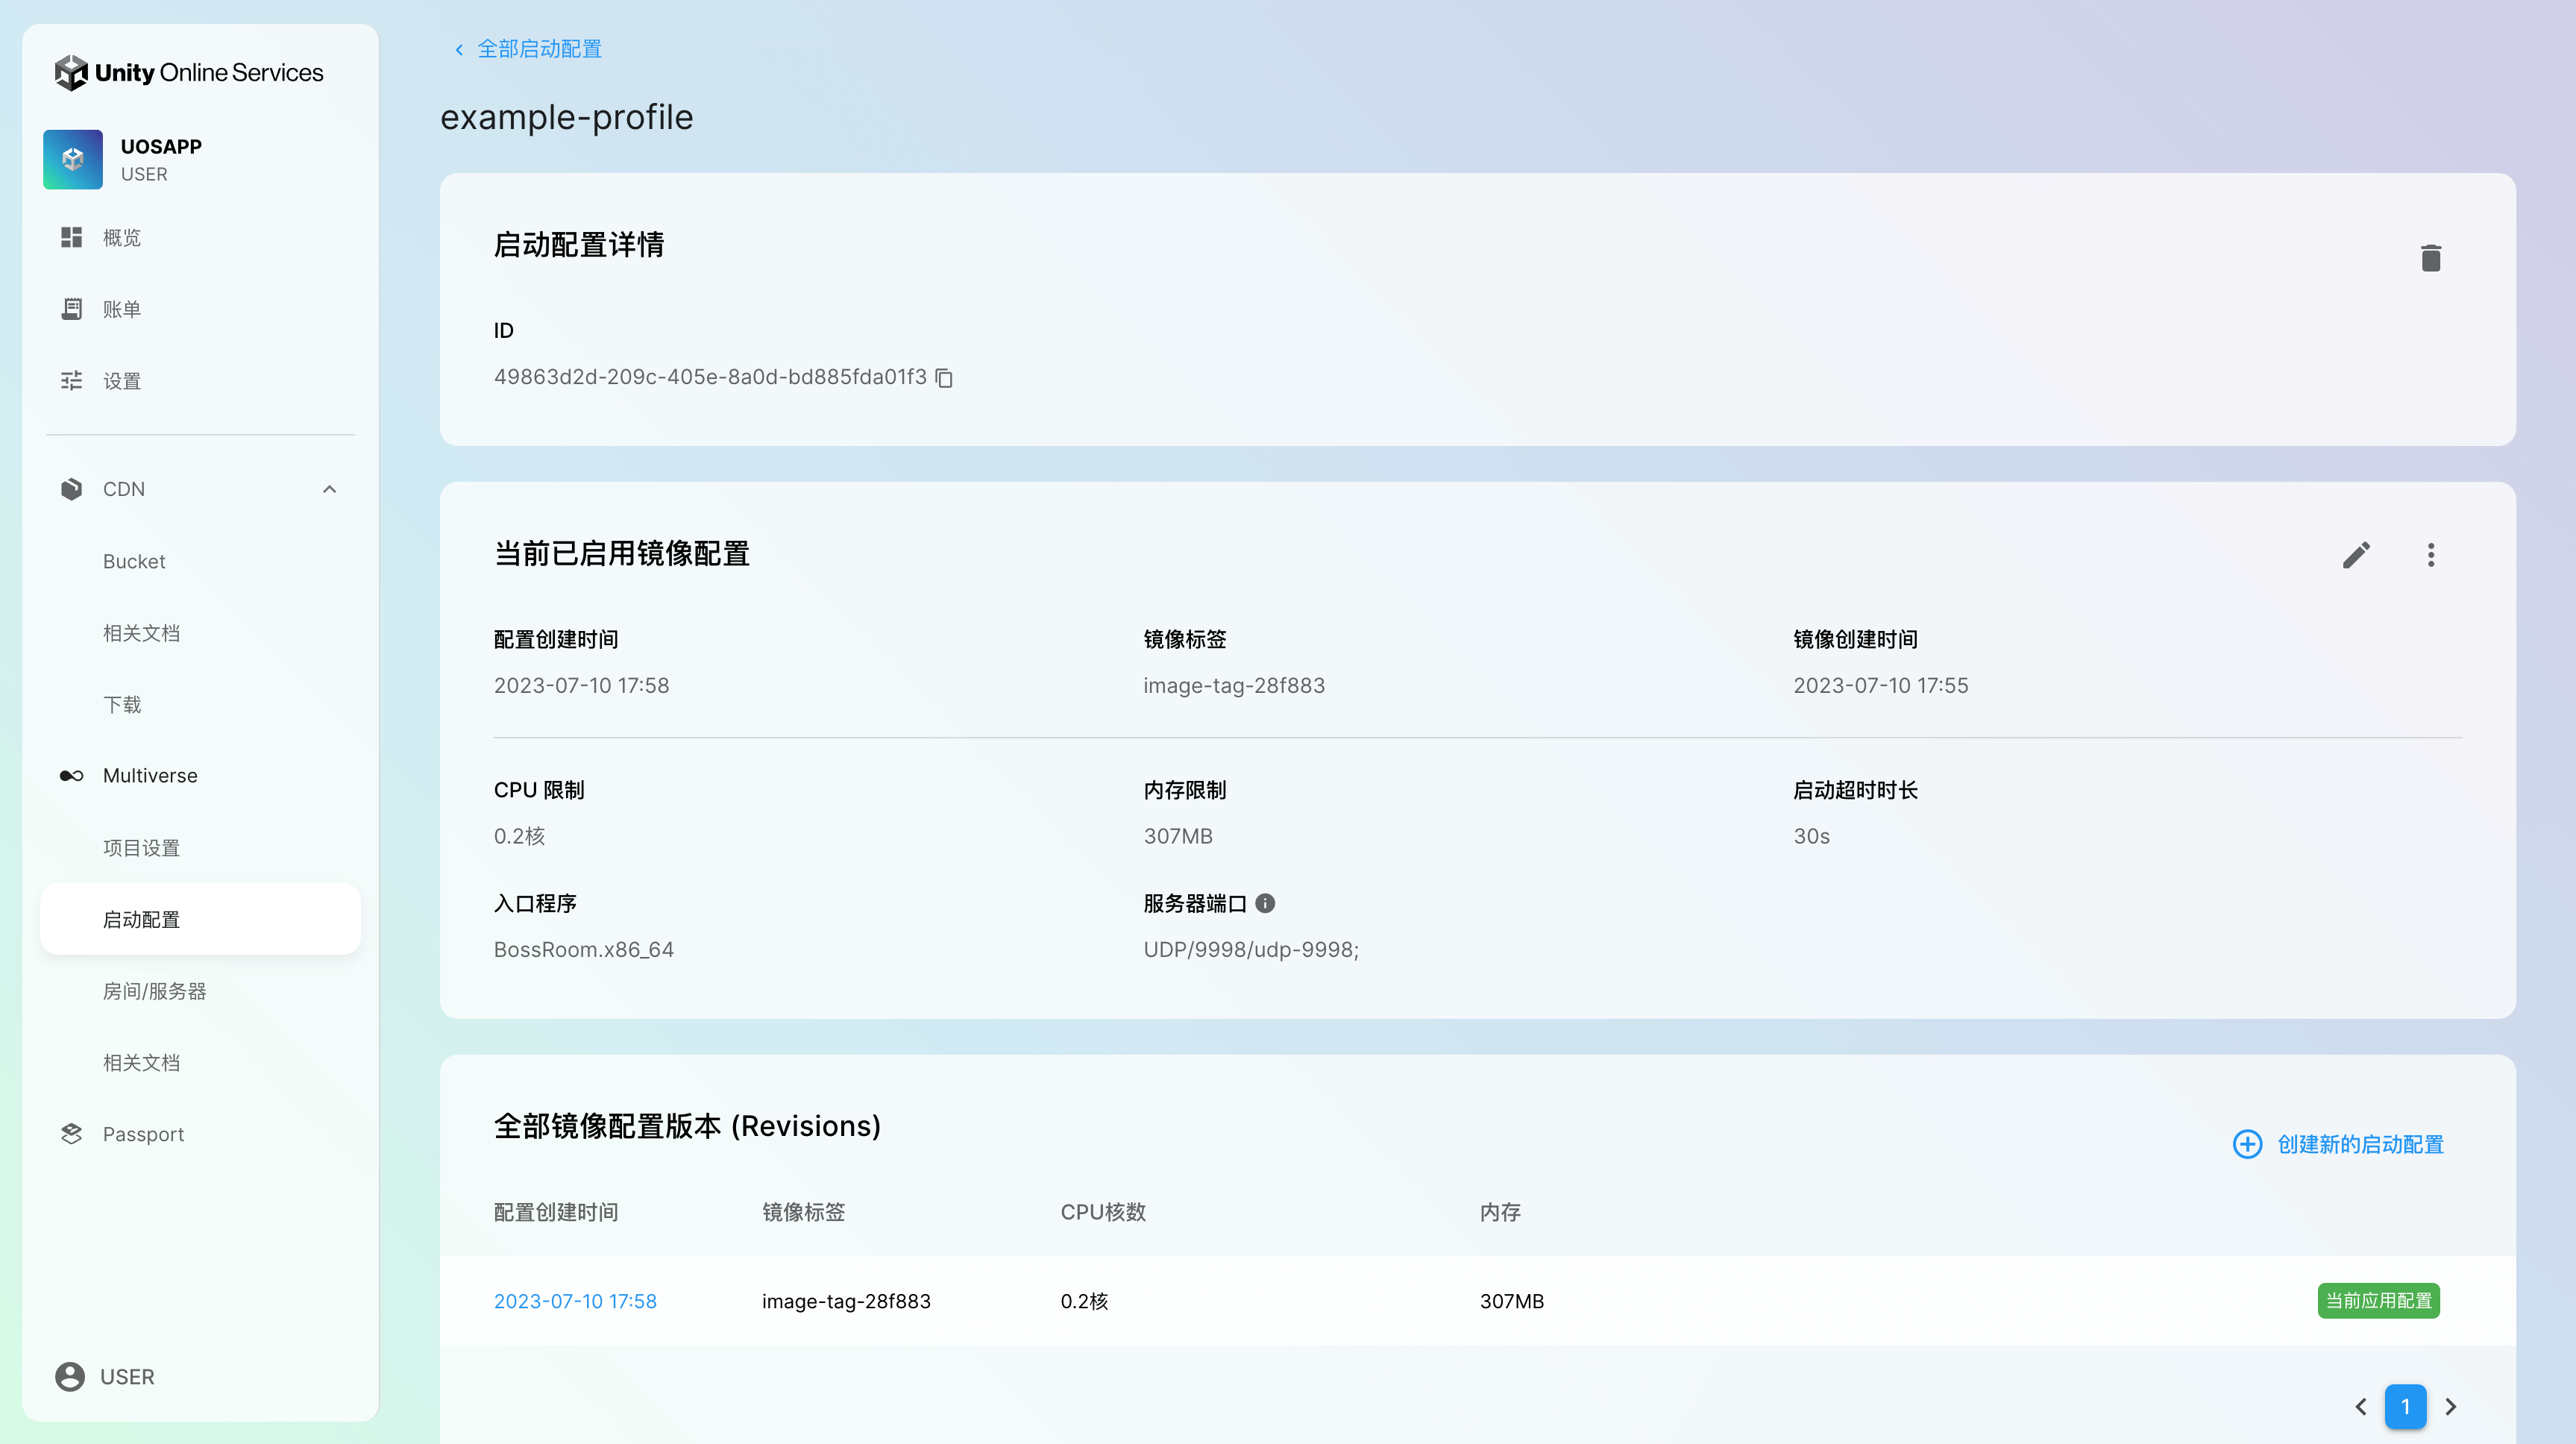Click 创建新的启动配置 button

[2338, 1144]
